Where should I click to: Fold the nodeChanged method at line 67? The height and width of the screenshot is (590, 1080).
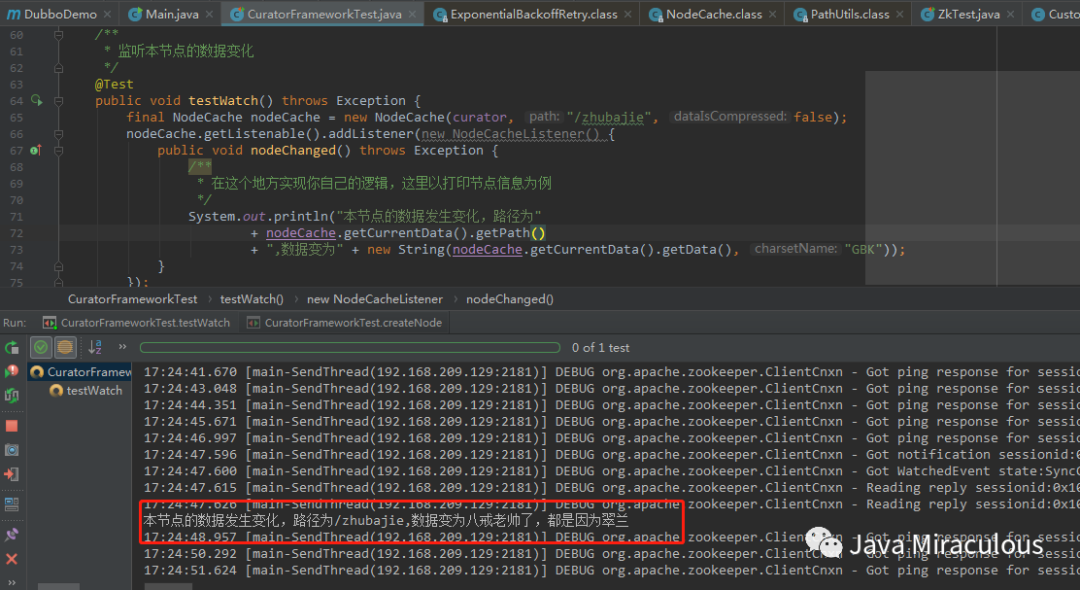pyautogui.click(x=59, y=150)
